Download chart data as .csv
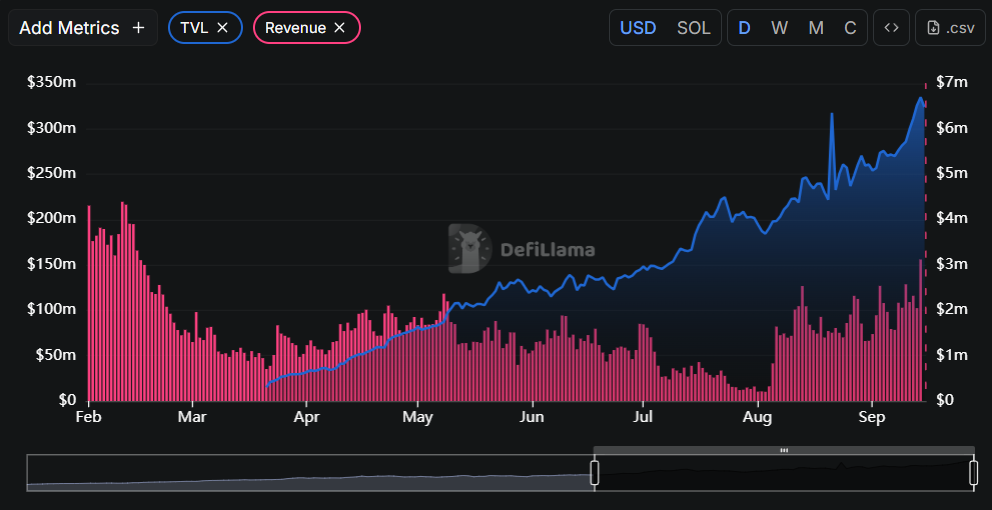 [943, 28]
